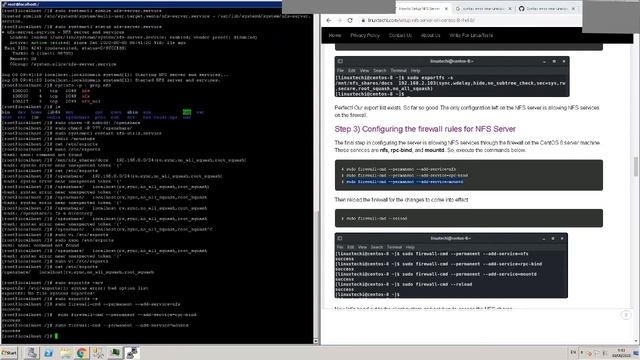The width and height of the screenshot is (640, 360).
Task: Click the system tray clock
Action: (621, 353)
